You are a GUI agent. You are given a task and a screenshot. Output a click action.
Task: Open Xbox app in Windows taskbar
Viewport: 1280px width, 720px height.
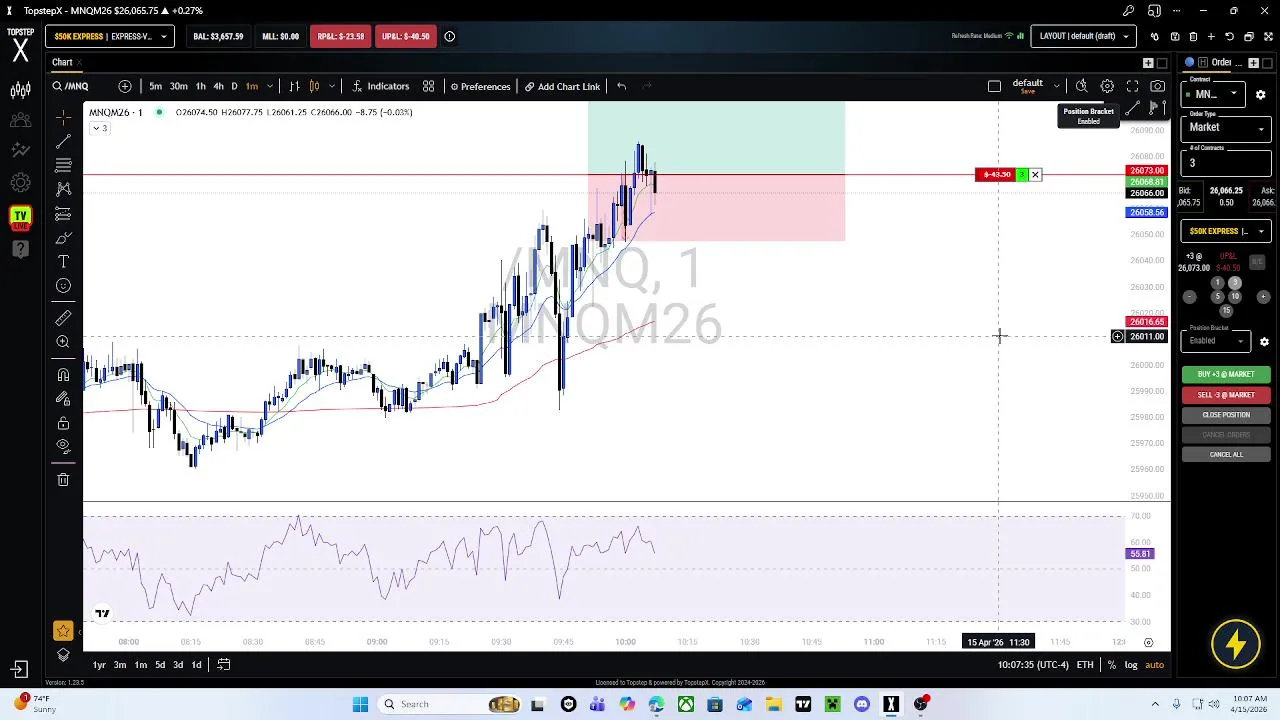click(x=686, y=704)
